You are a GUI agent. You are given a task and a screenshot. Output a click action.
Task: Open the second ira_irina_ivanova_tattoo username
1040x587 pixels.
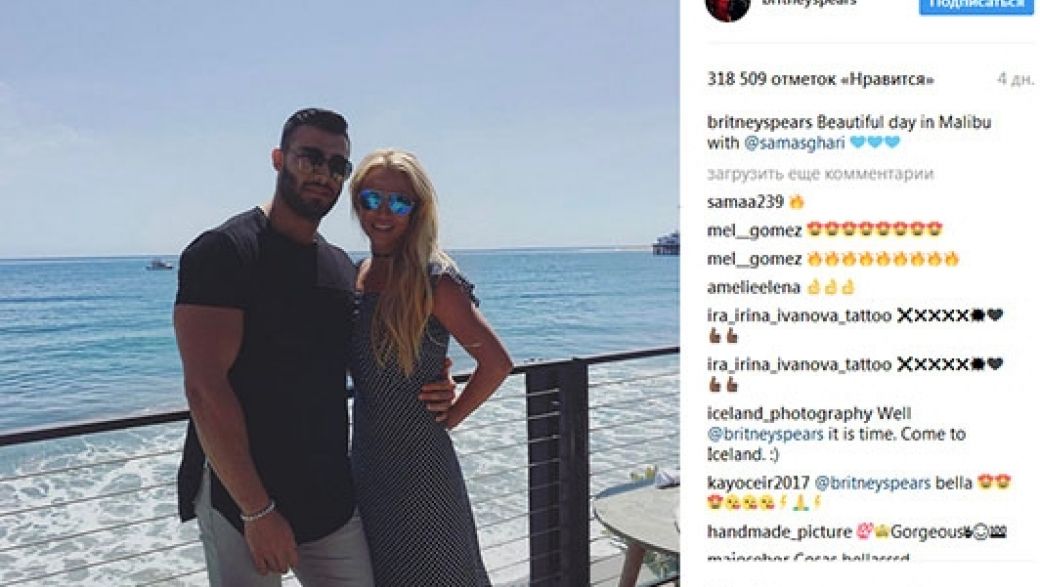click(799, 364)
